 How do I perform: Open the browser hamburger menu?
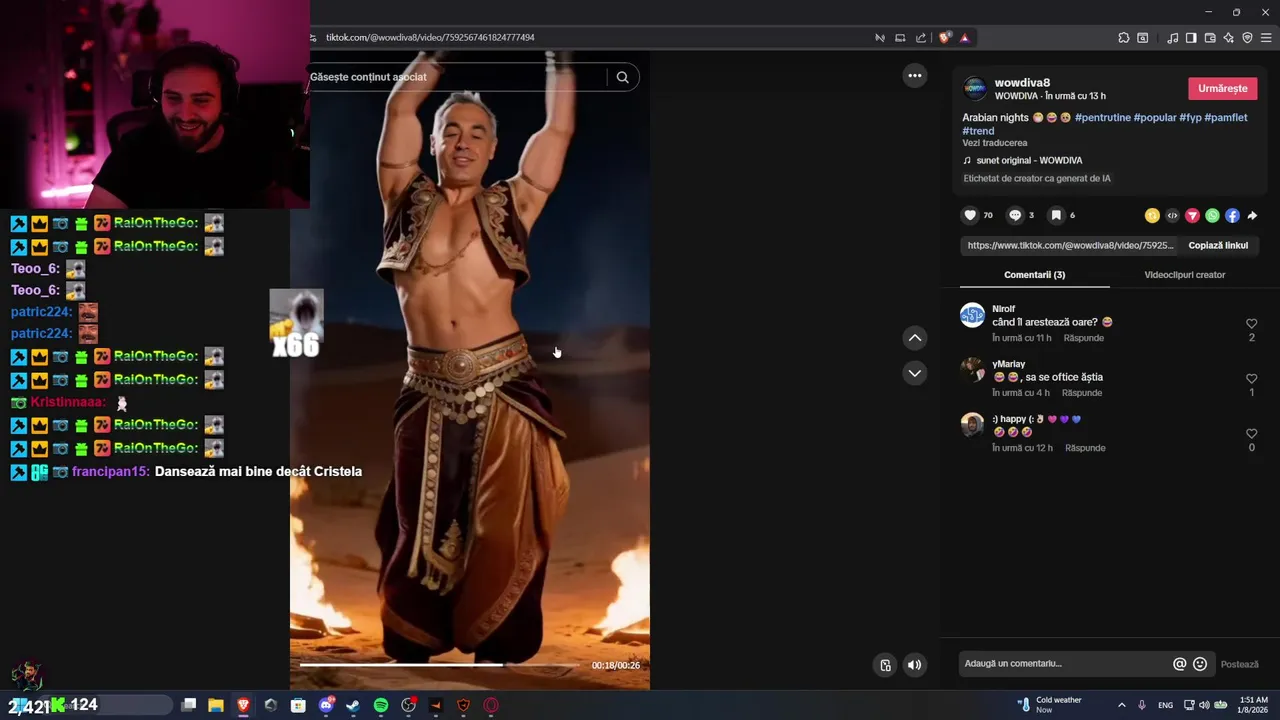click(x=1266, y=38)
